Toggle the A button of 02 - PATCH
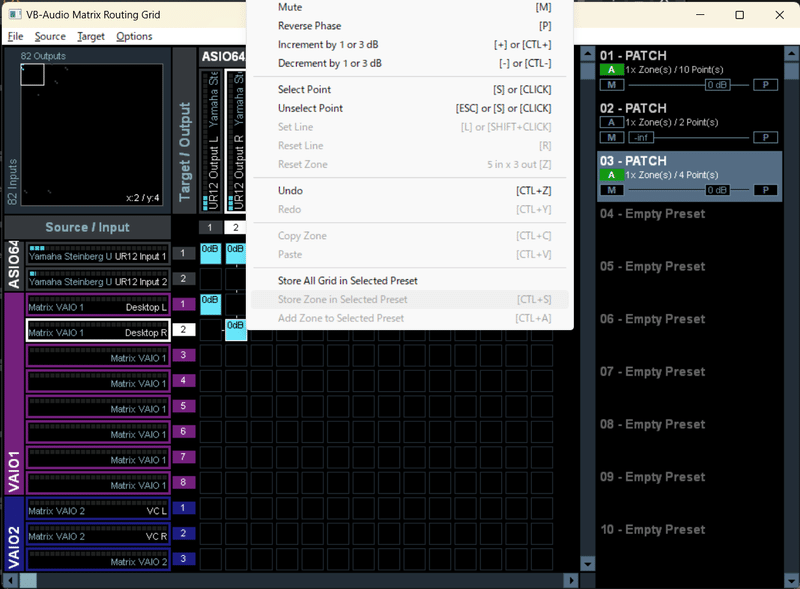This screenshot has height=589, width=800. 611,122
